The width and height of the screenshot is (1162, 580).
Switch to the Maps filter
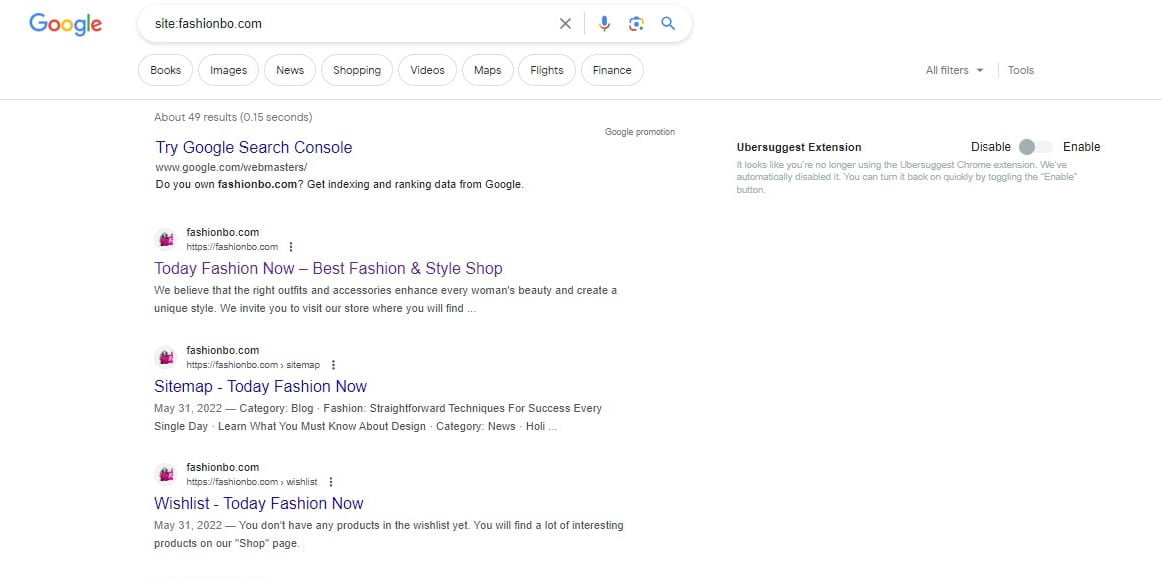(488, 70)
